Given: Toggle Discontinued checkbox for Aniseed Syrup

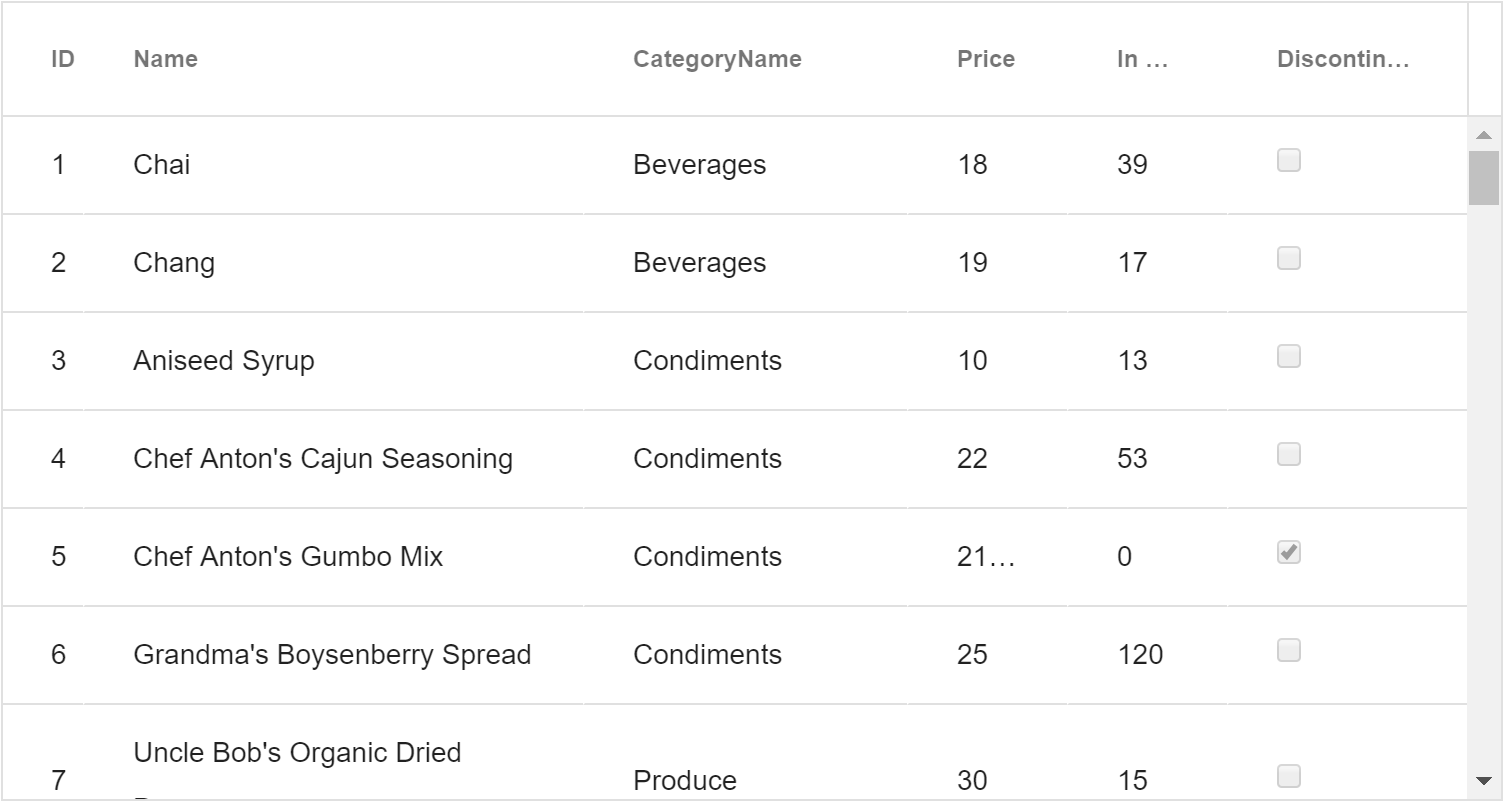Looking at the screenshot, I should 1289,357.
